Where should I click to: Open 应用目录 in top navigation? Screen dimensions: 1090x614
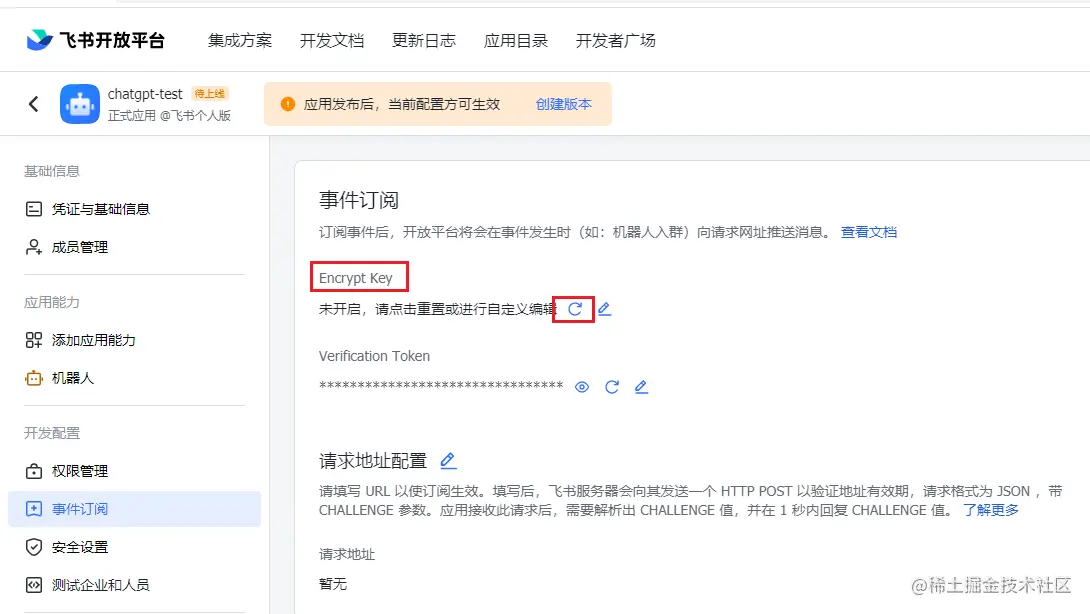point(515,40)
